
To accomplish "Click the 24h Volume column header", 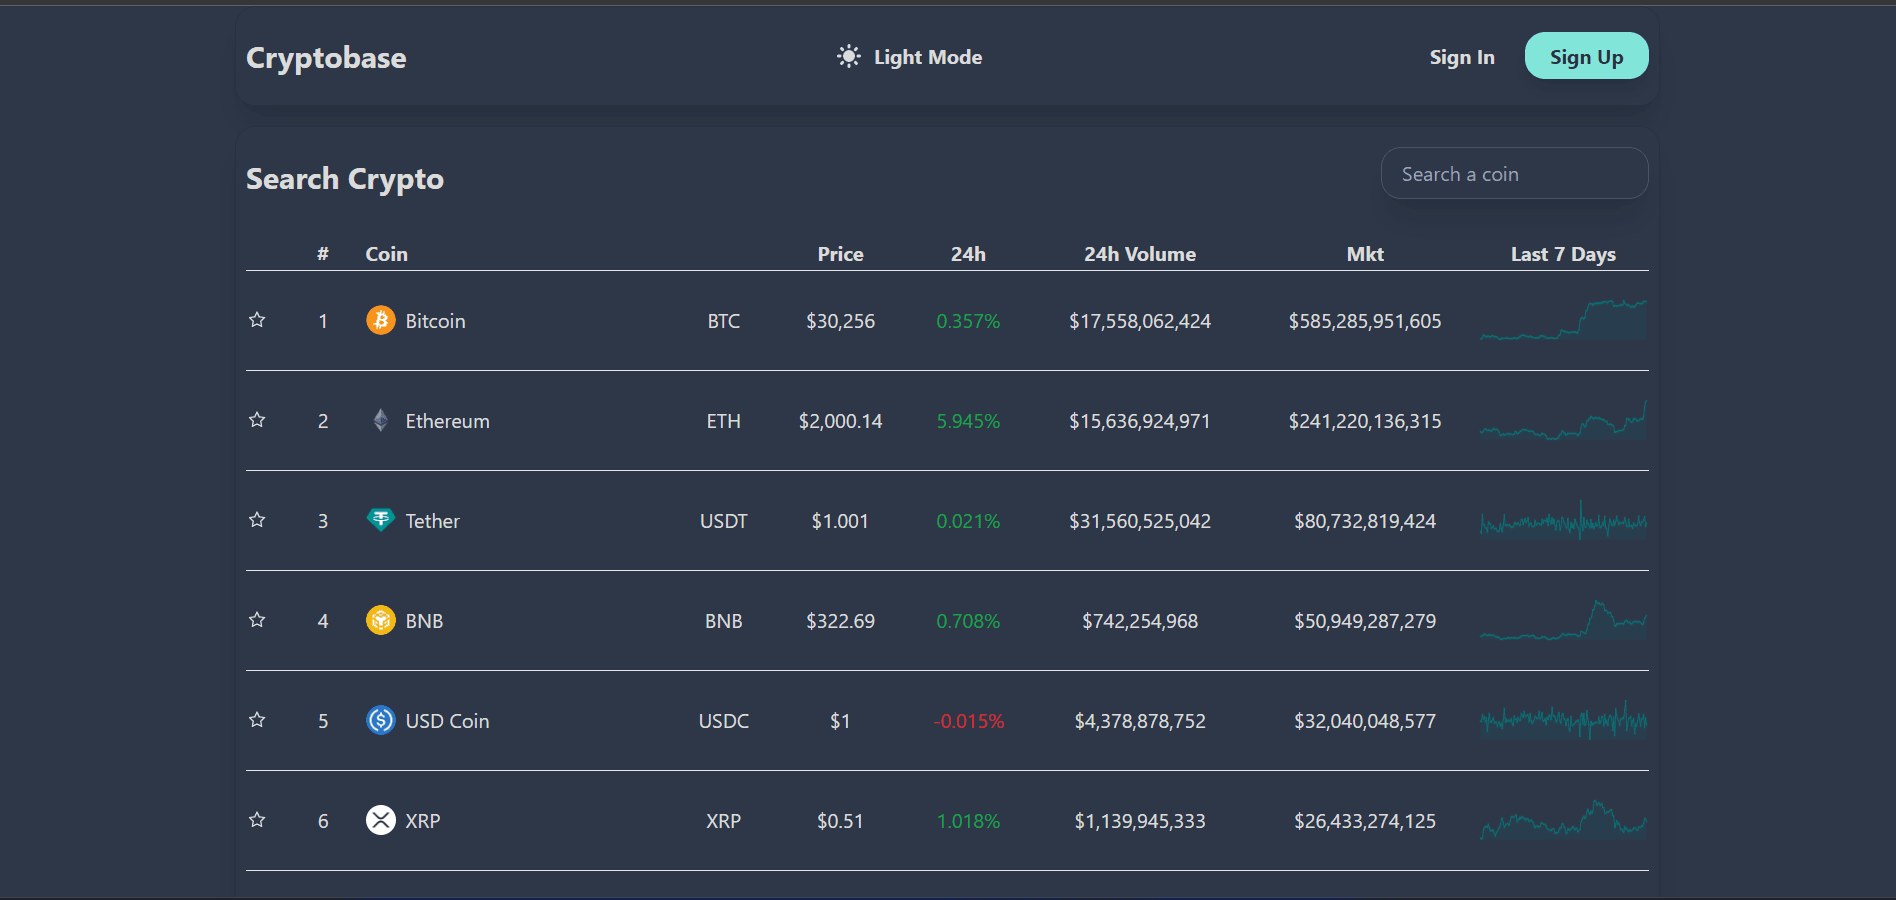I will point(1140,254).
